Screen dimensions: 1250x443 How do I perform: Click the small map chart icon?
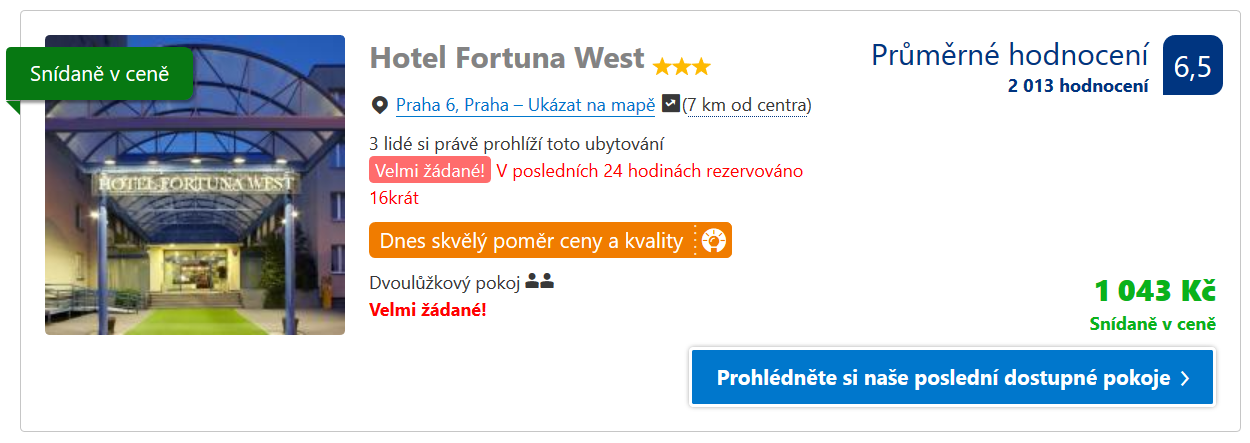(x=671, y=103)
